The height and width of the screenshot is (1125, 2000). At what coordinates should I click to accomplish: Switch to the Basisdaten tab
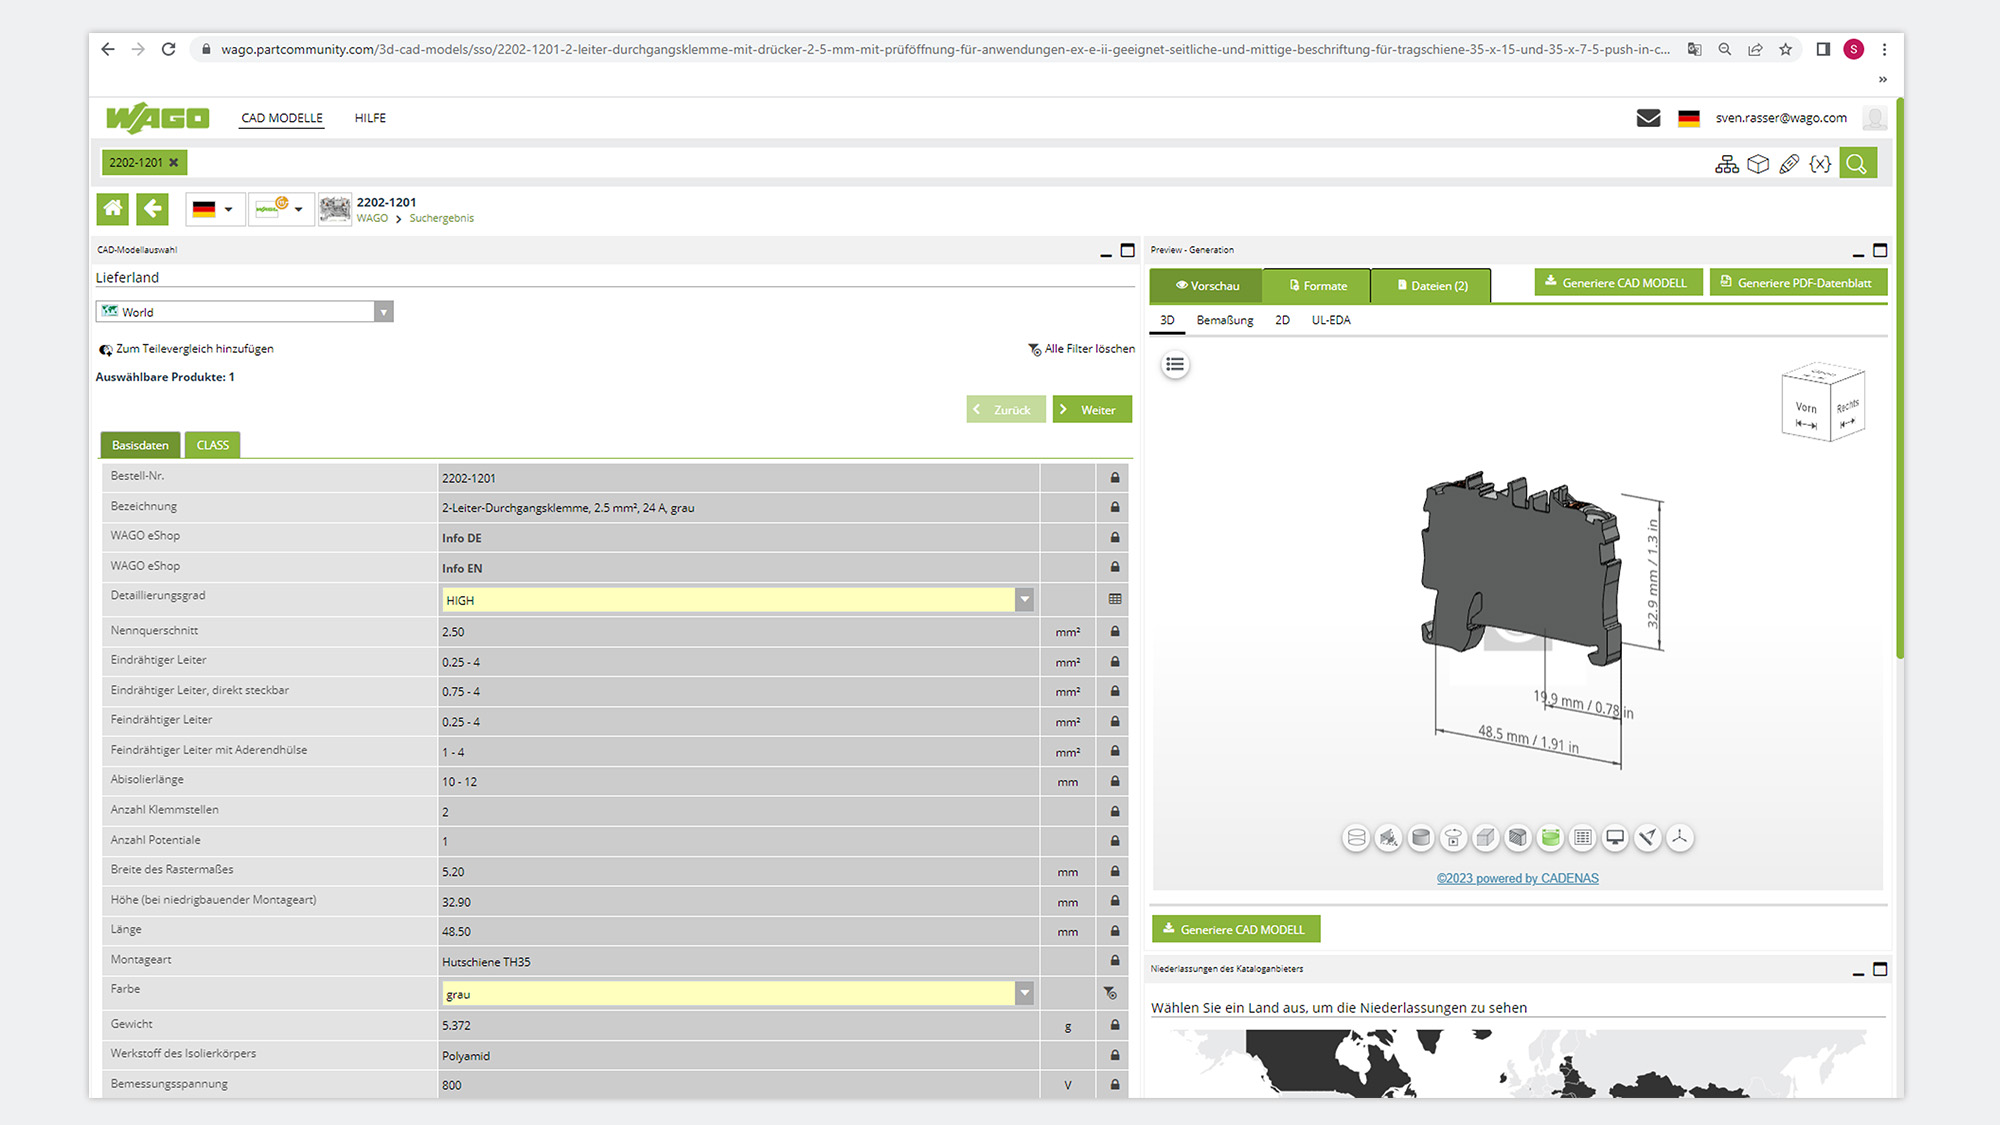coord(140,445)
